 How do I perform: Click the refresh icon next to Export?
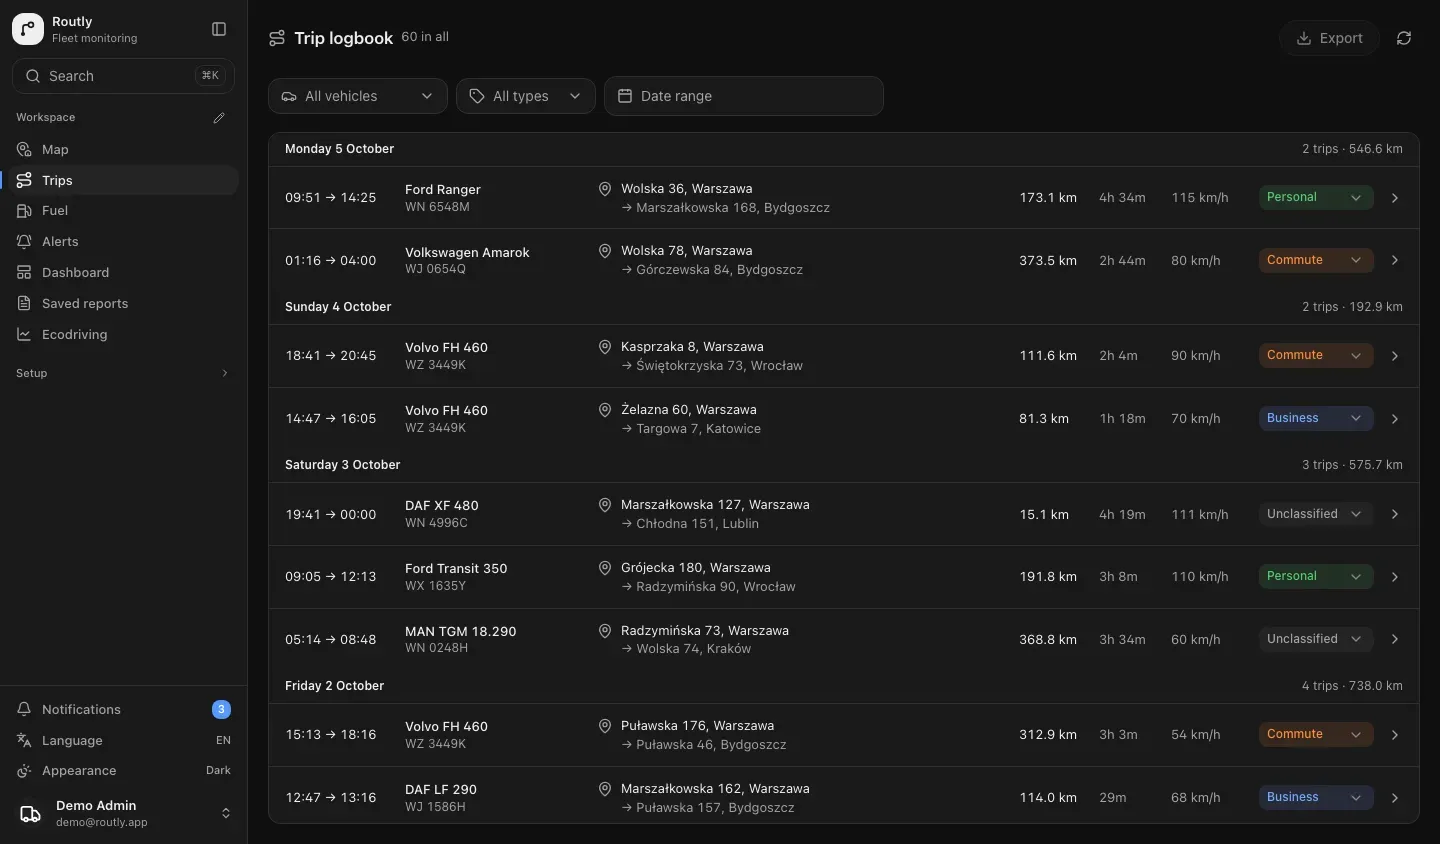(x=1404, y=38)
